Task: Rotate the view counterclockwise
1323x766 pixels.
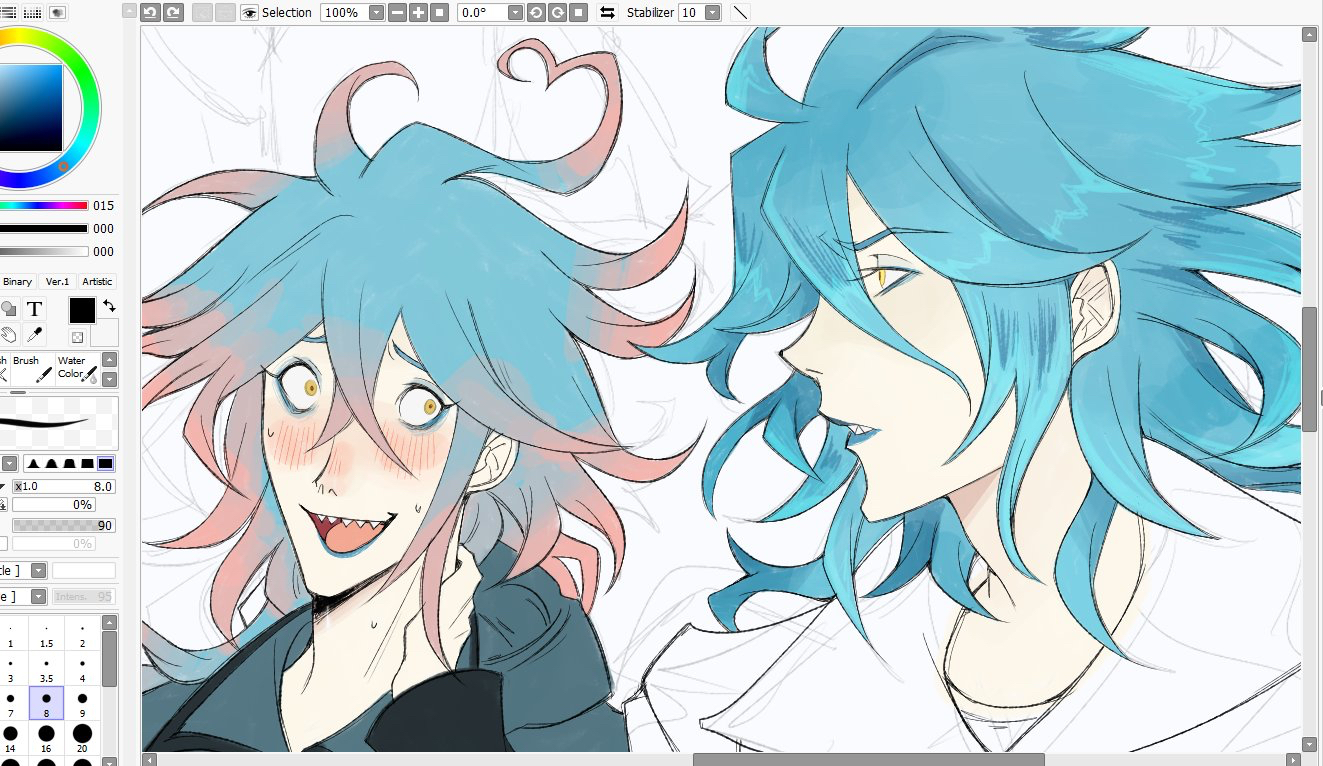Action: 535,13
